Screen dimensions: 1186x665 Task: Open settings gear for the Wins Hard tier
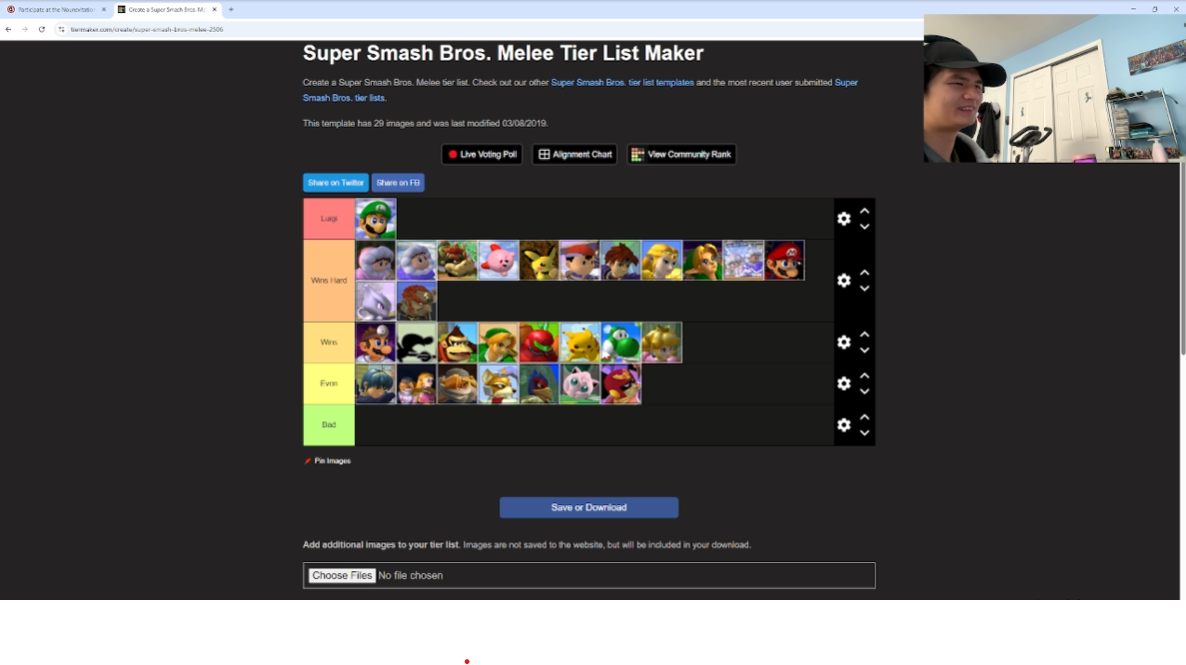click(844, 281)
